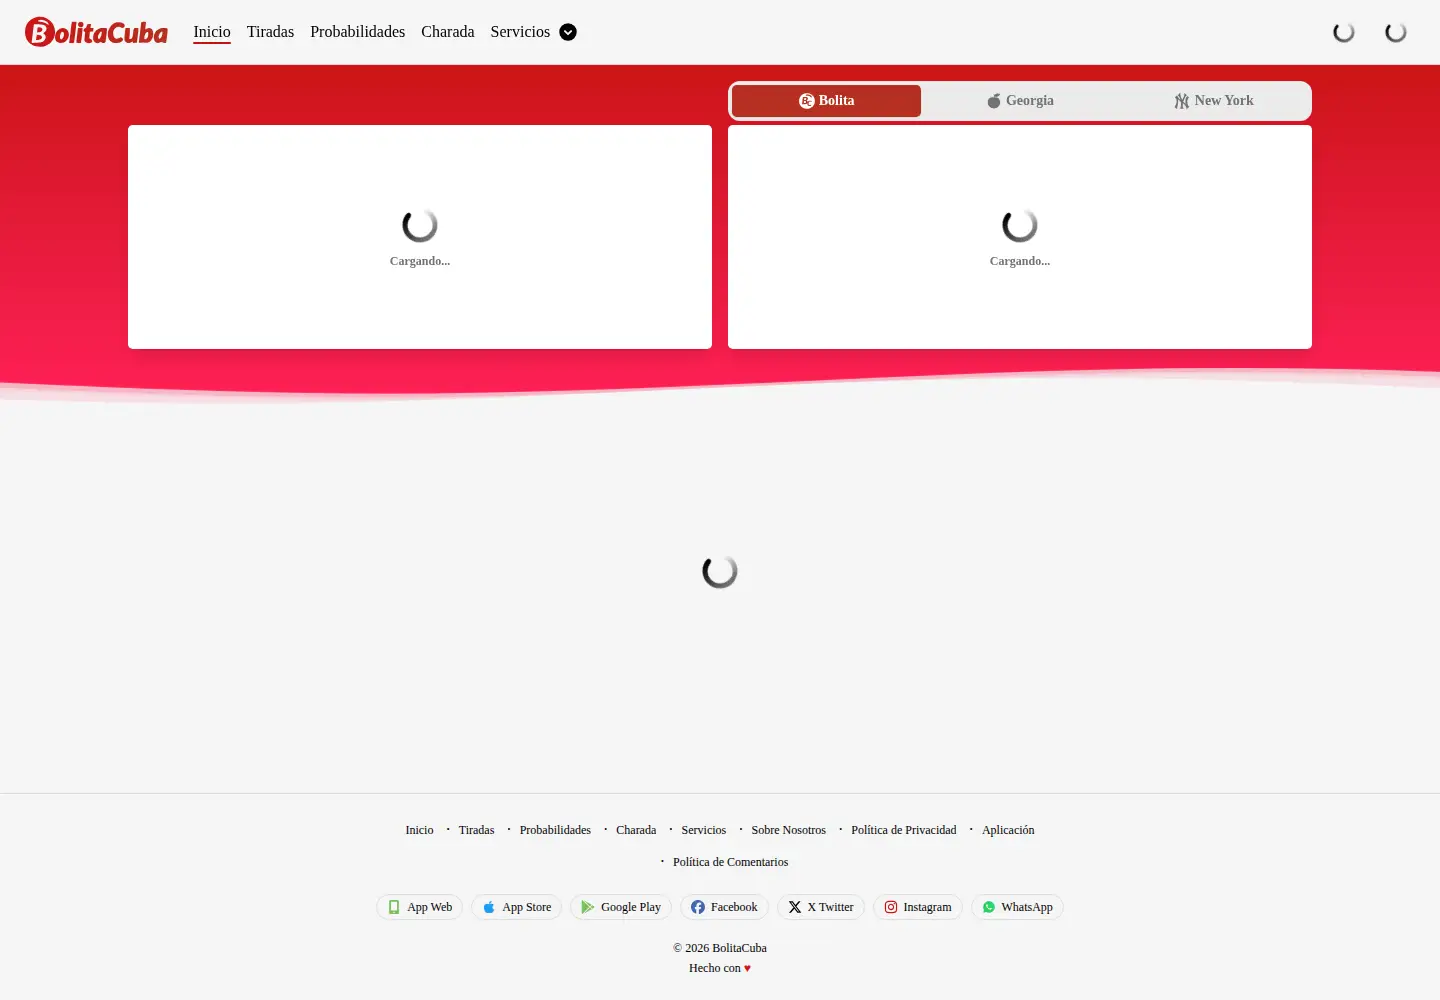This screenshot has width=1440, height=1000.
Task: Click Inicio in the footer
Action: 419,830
